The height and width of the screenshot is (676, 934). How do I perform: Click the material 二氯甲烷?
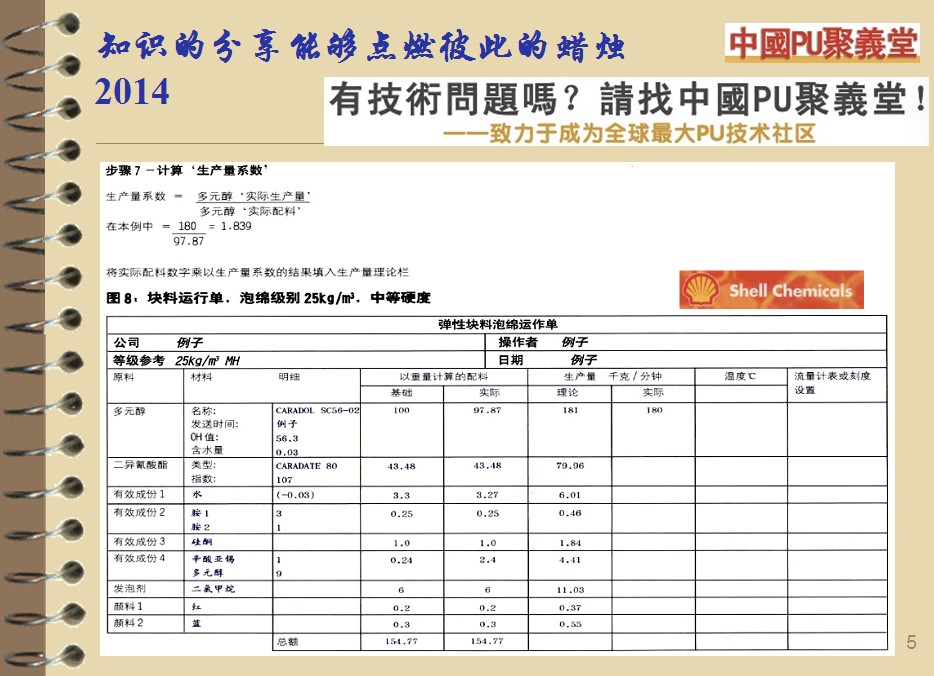(213, 588)
